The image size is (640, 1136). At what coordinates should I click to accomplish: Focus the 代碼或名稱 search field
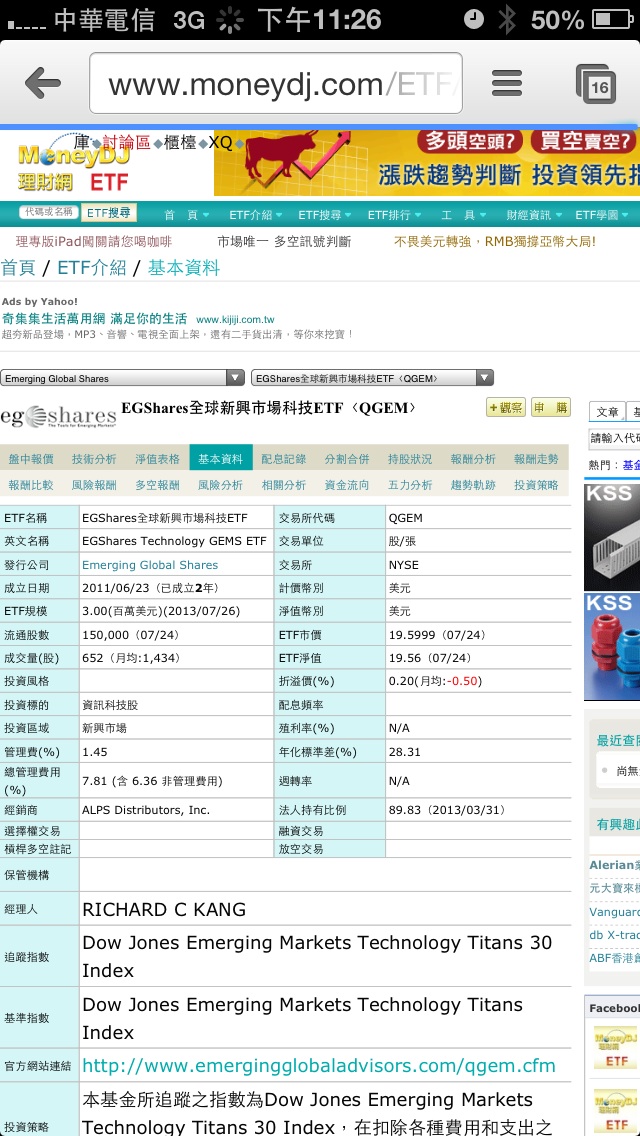pos(49,212)
